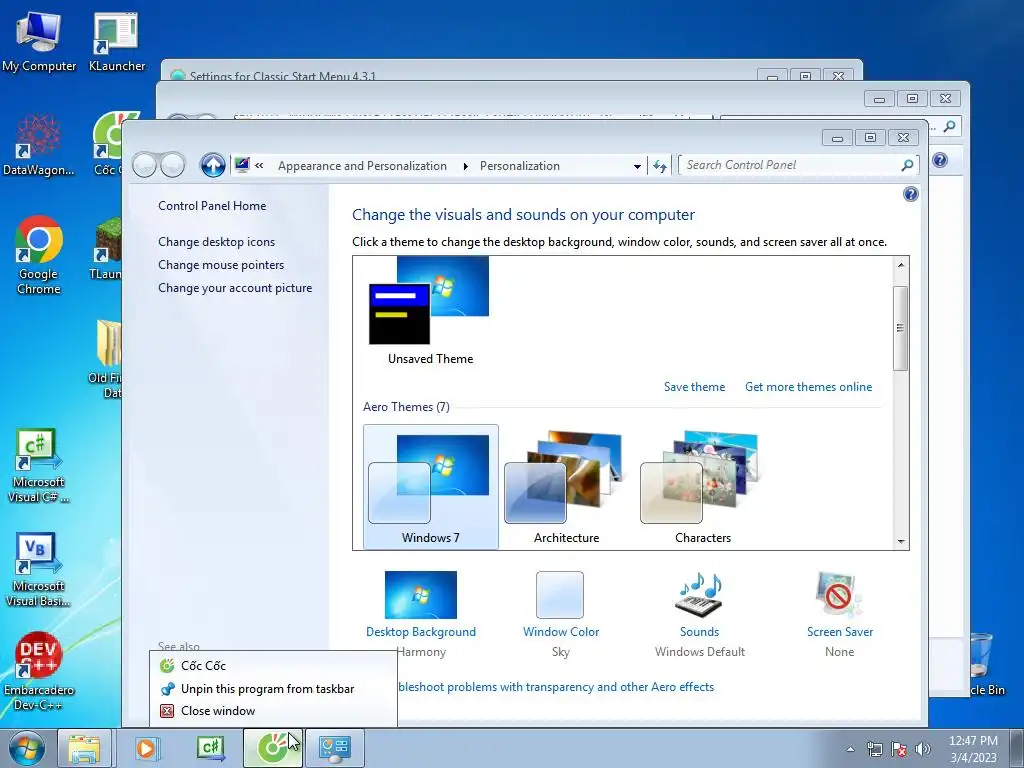Screen dimensions: 1024x768
Task: Select the Windows 7 theme
Action: tap(430, 487)
